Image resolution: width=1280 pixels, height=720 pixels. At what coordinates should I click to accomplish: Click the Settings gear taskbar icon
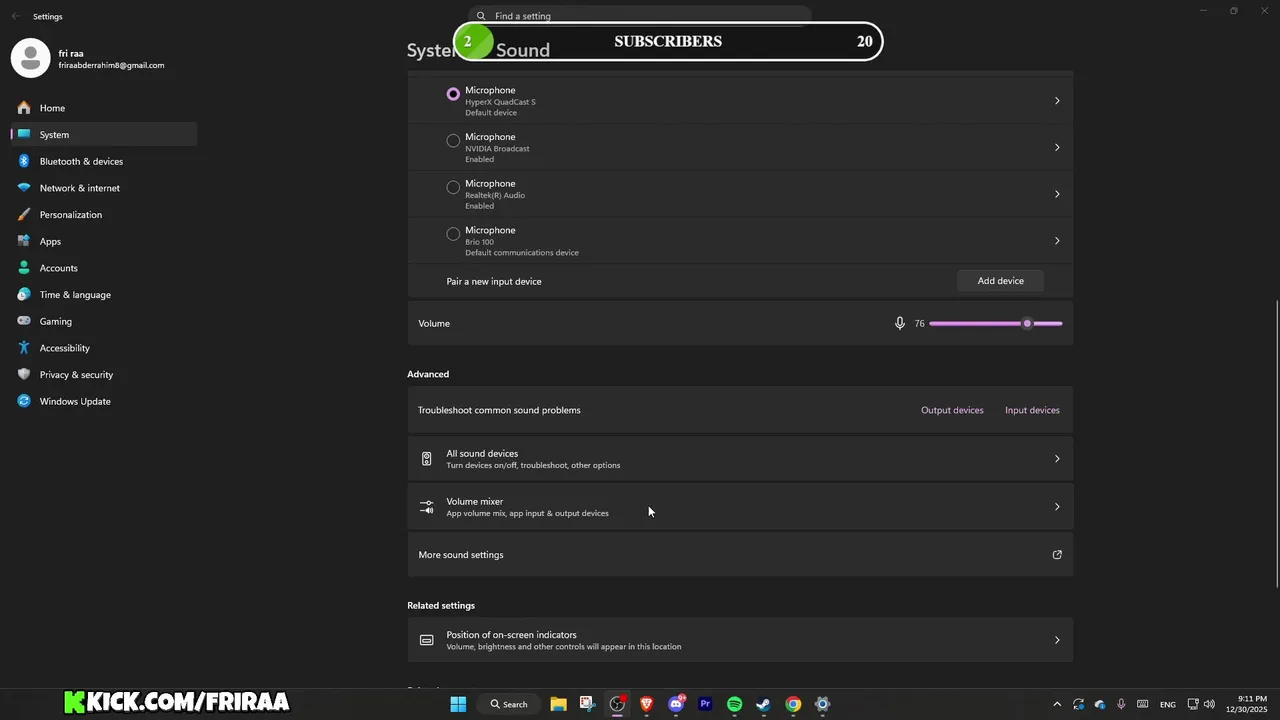pyautogui.click(x=822, y=704)
